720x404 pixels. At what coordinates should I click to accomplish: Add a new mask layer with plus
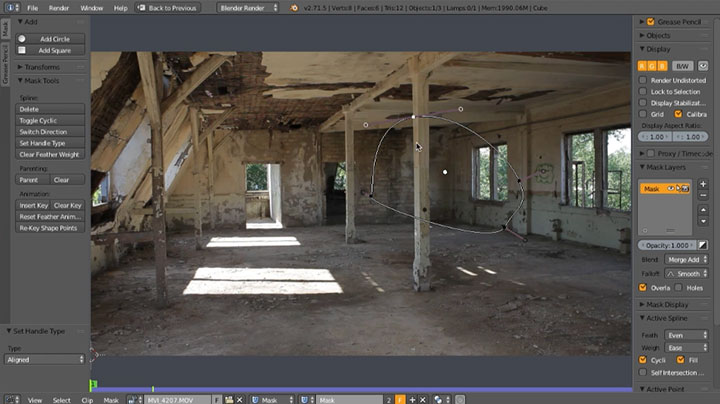[703, 184]
